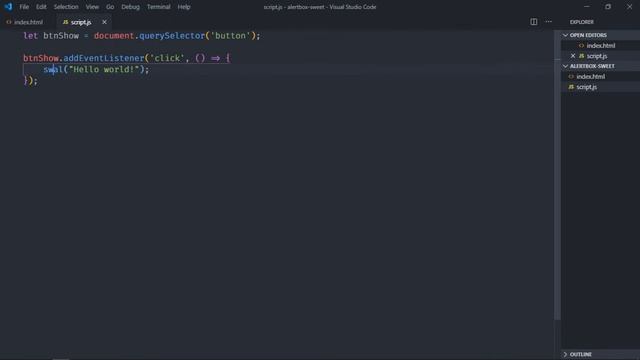Open the Selection menu
This screenshot has height=360, width=640.
(66, 7)
